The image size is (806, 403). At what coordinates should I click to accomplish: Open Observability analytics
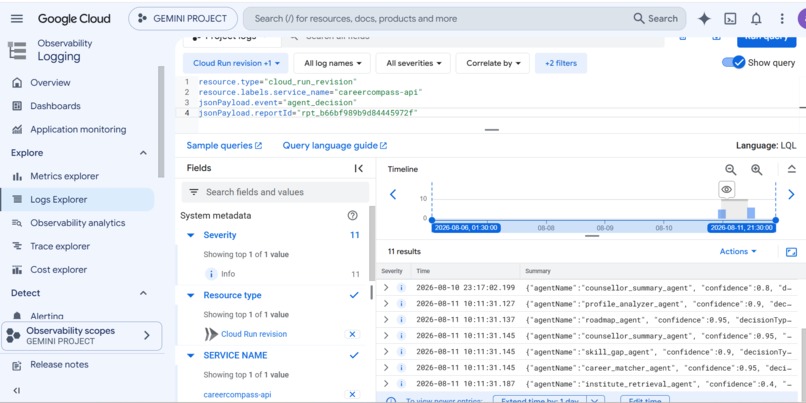pyautogui.click(x=78, y=223)
